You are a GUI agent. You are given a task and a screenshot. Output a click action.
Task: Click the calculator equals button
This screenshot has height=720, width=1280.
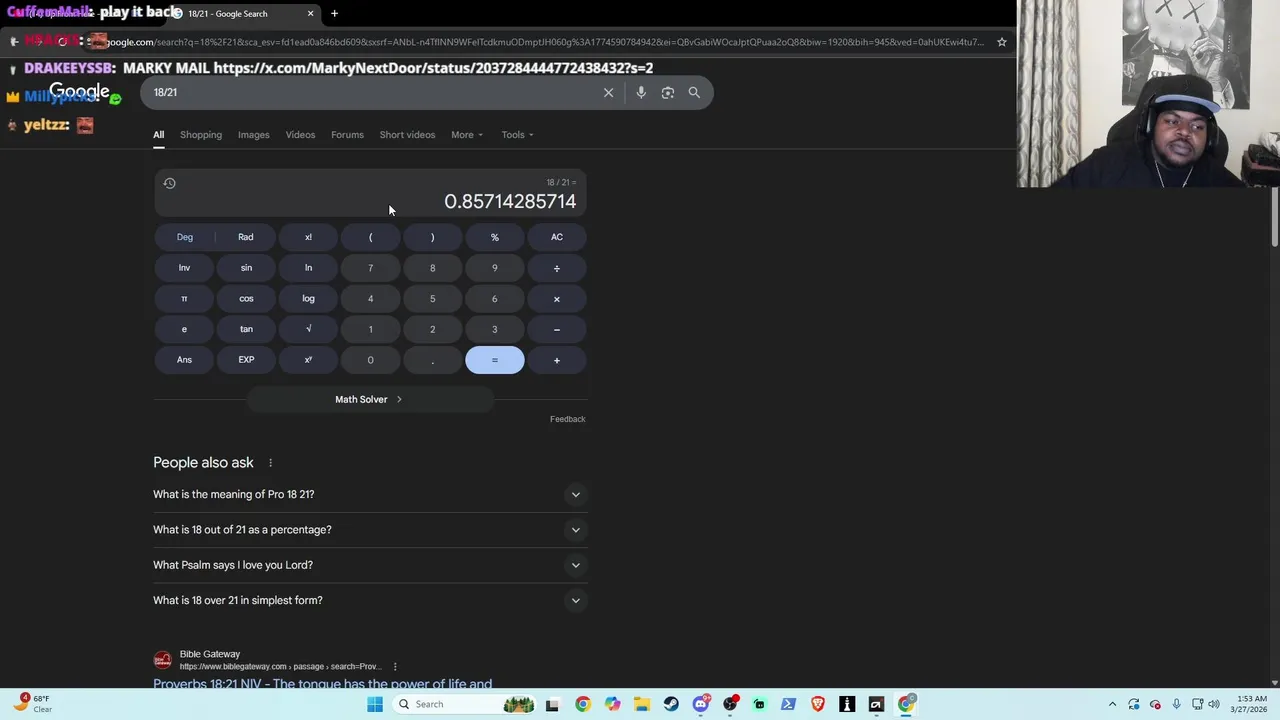point(494,360)
